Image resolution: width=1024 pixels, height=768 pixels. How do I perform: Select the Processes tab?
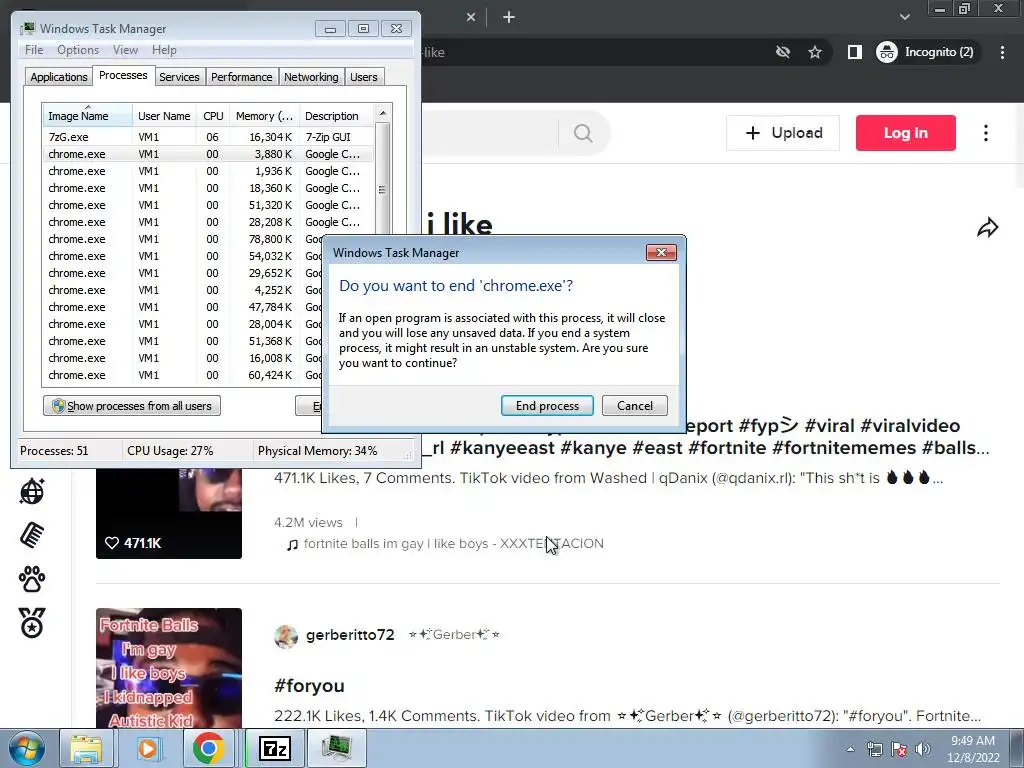point(123,75)
